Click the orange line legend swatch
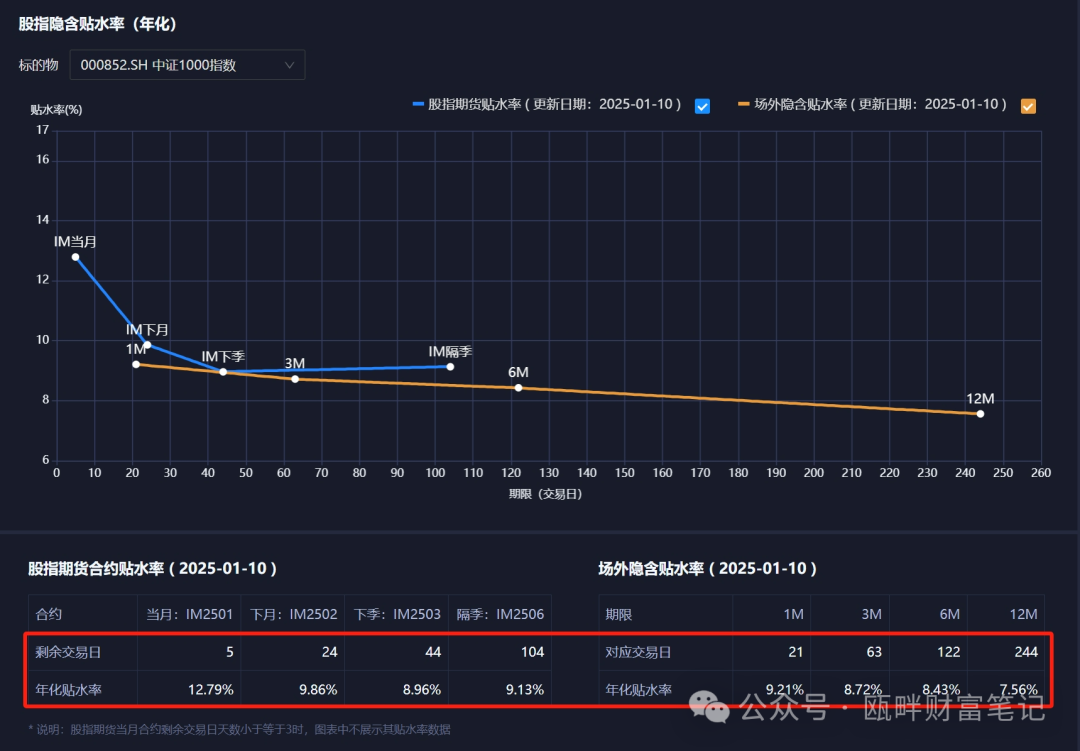Screen dimensions: 1080x751 click(743, 104)
